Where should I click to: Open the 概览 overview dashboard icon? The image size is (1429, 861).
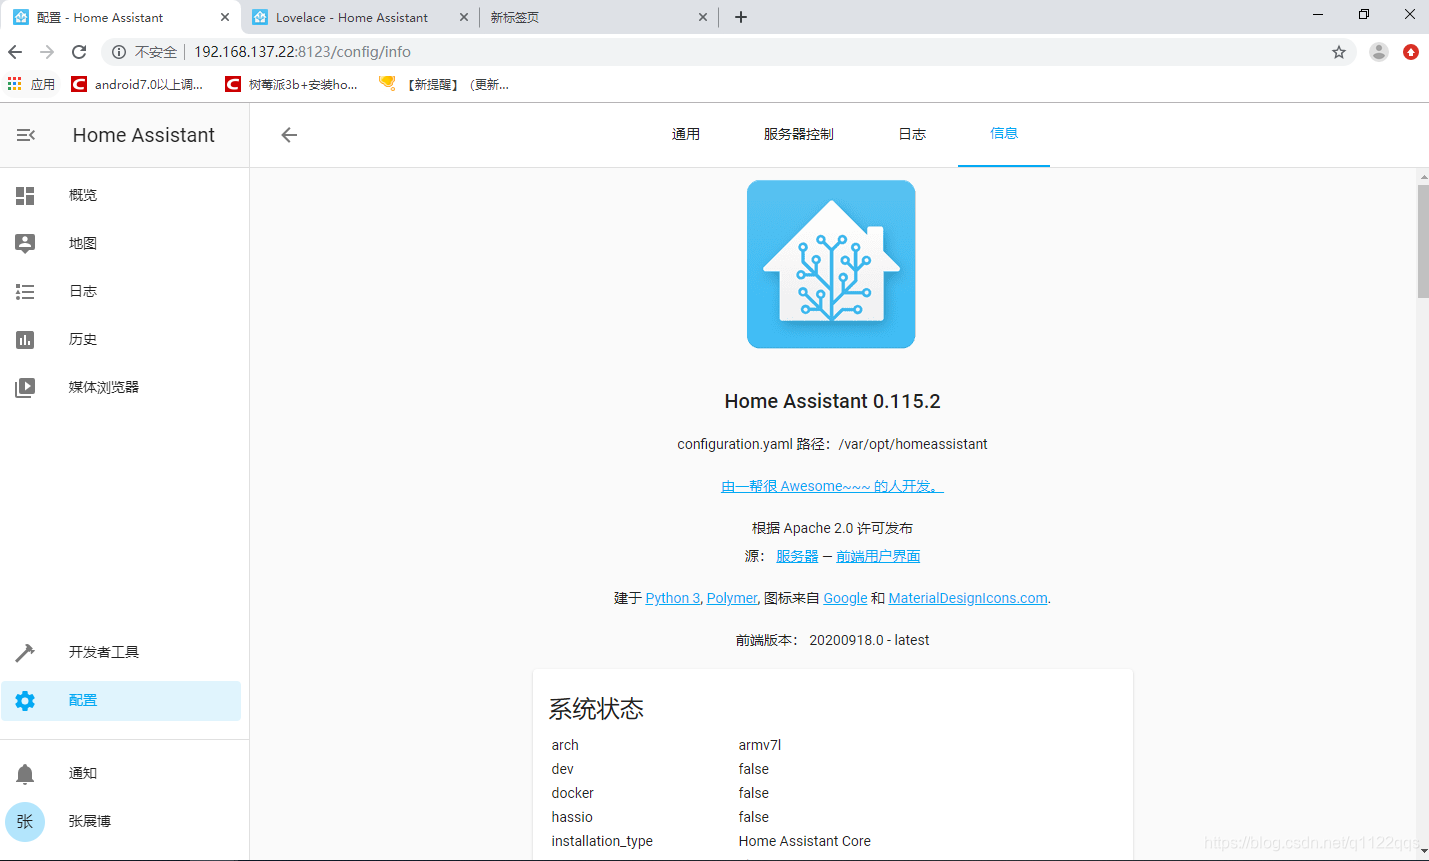(25, 195)
